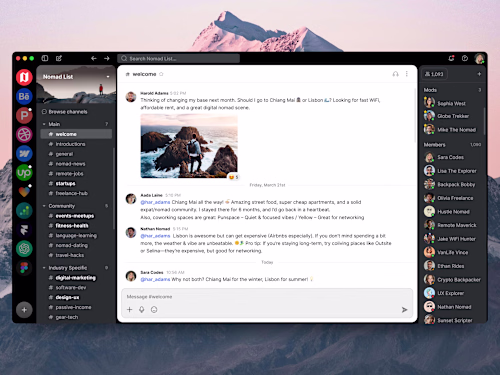Screen dimensions: 500x375
Task: Open the Framer workspace icon
Action: [x=24, y=229]
